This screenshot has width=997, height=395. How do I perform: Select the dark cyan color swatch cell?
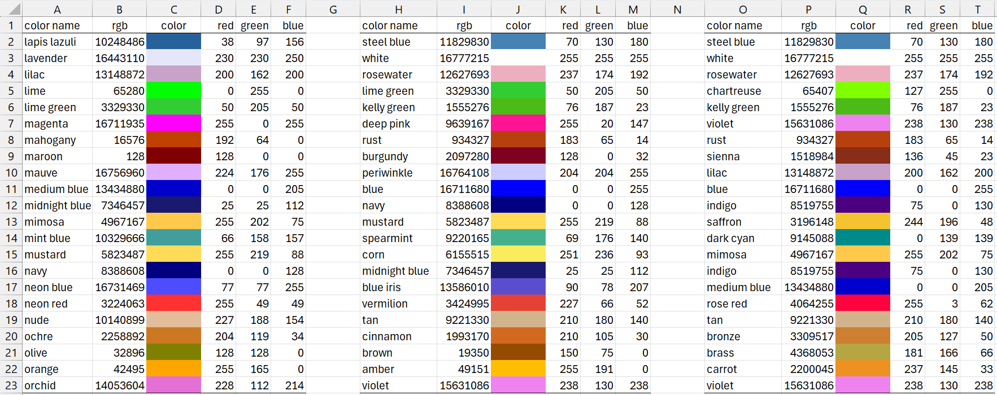(x=863, y=238)
